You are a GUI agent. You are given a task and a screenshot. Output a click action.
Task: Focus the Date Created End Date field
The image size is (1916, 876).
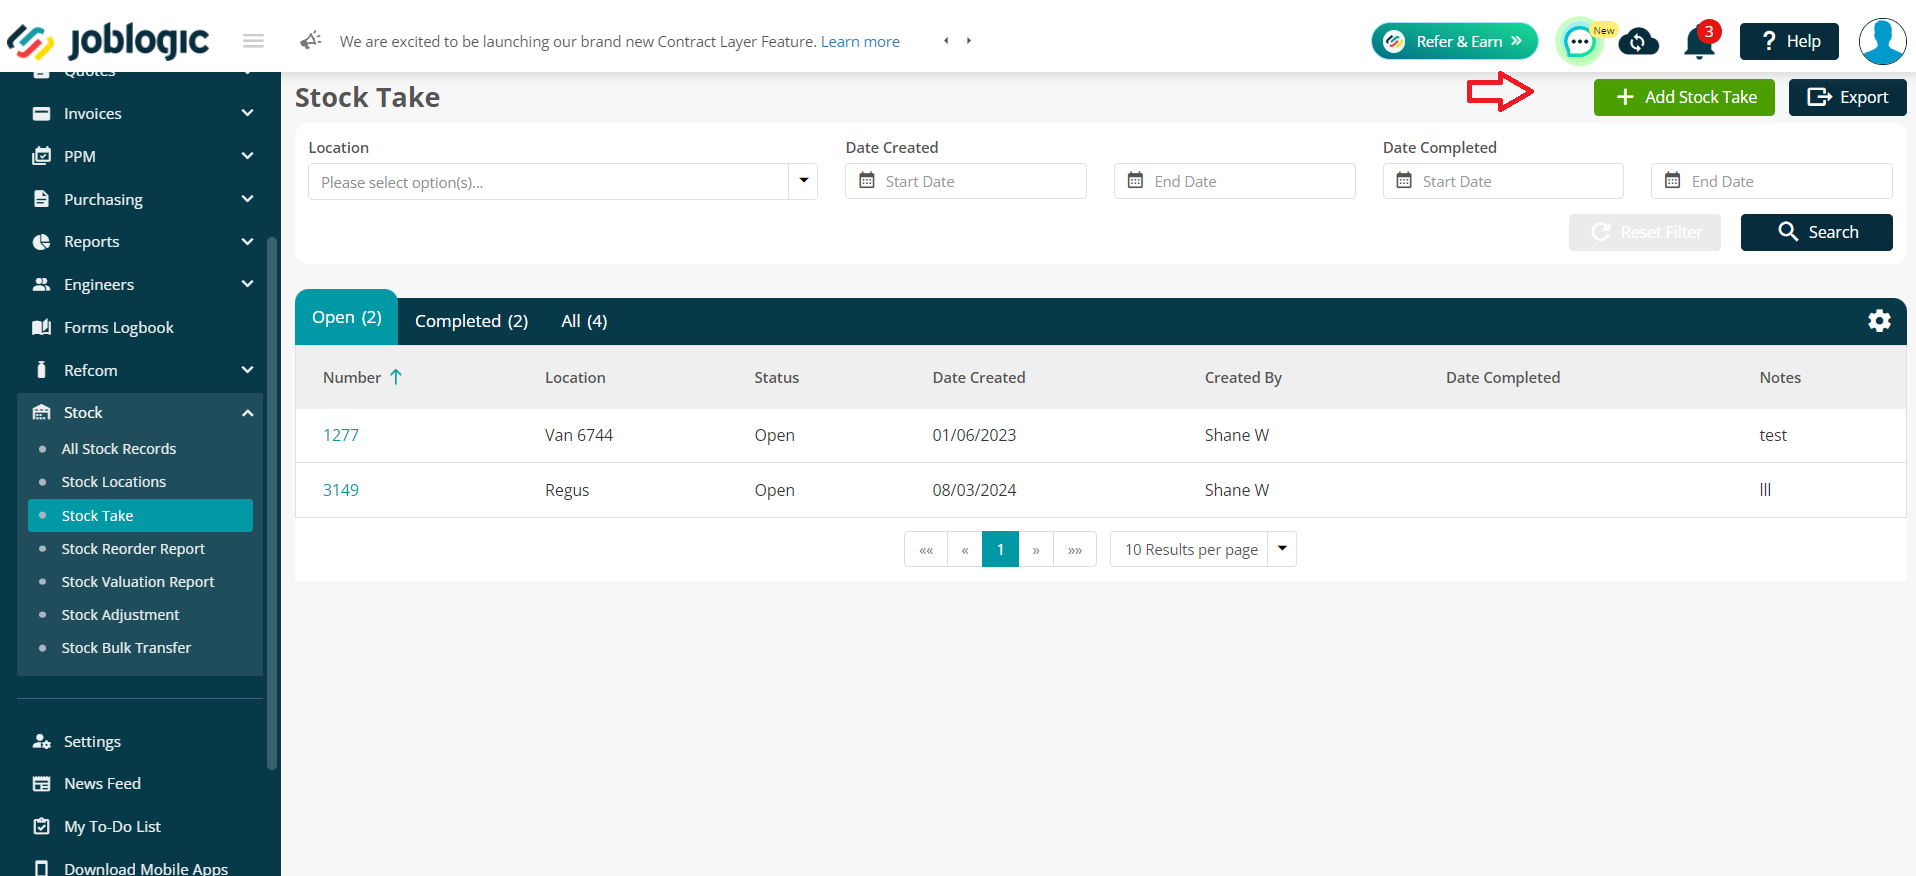1234,181
